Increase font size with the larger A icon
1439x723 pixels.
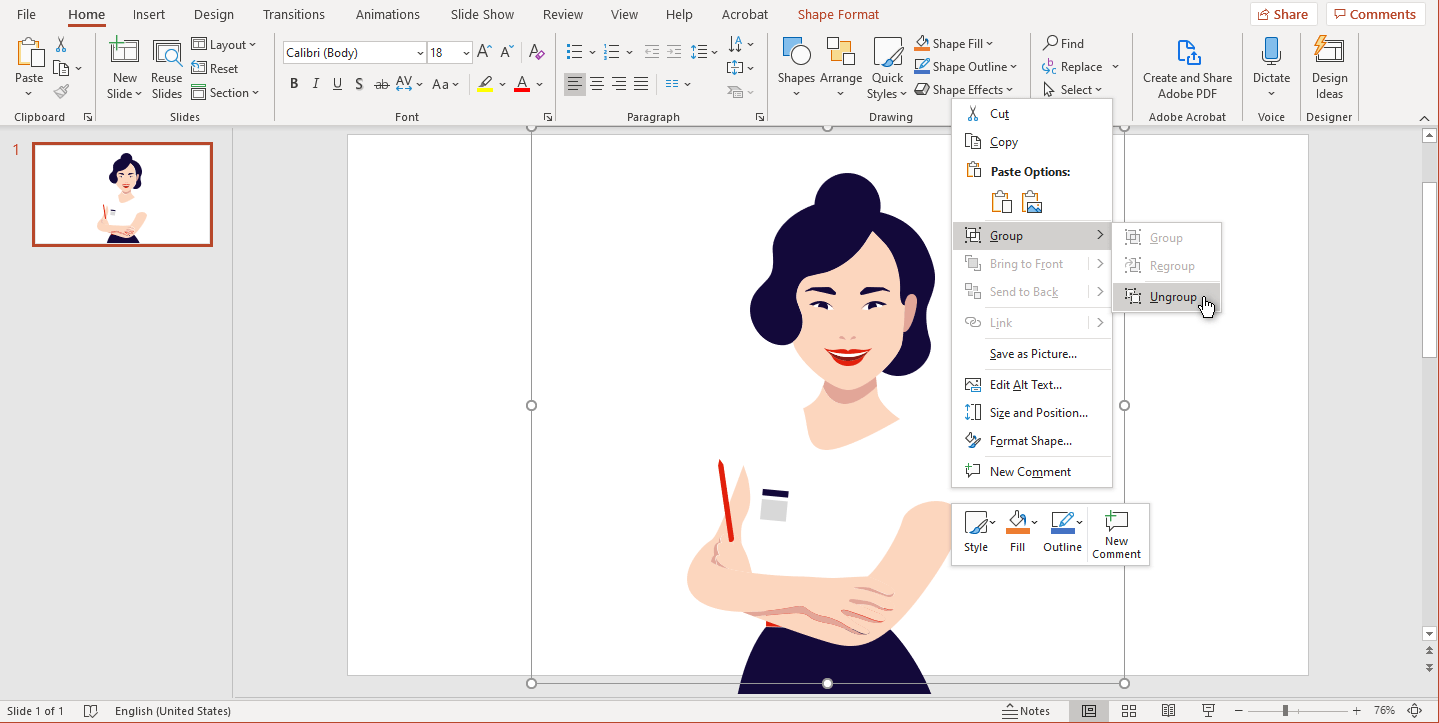485,52
